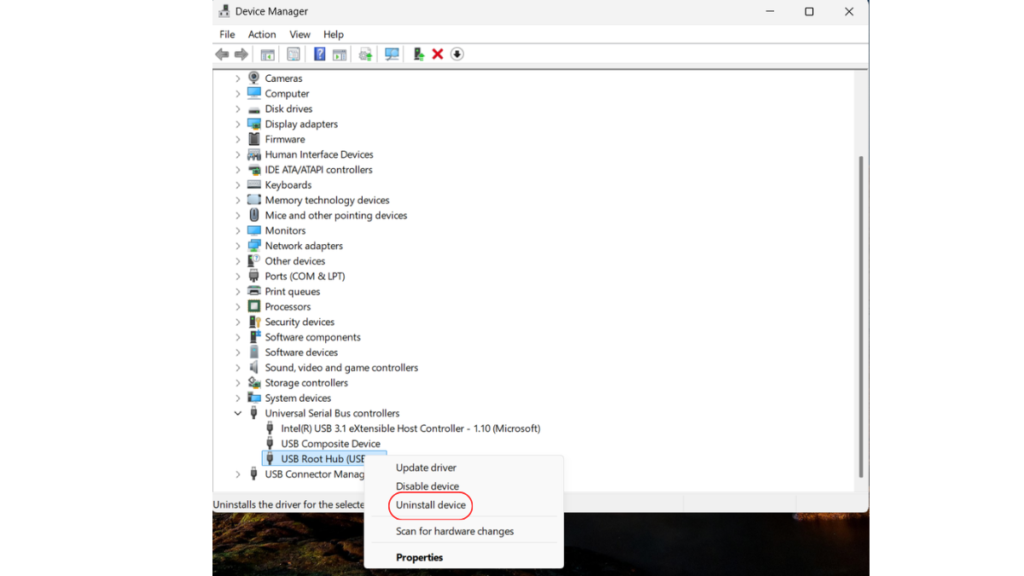Select the Processors label
The height and width of the screenshot is (576, 1024).
(x=287, y=306)
